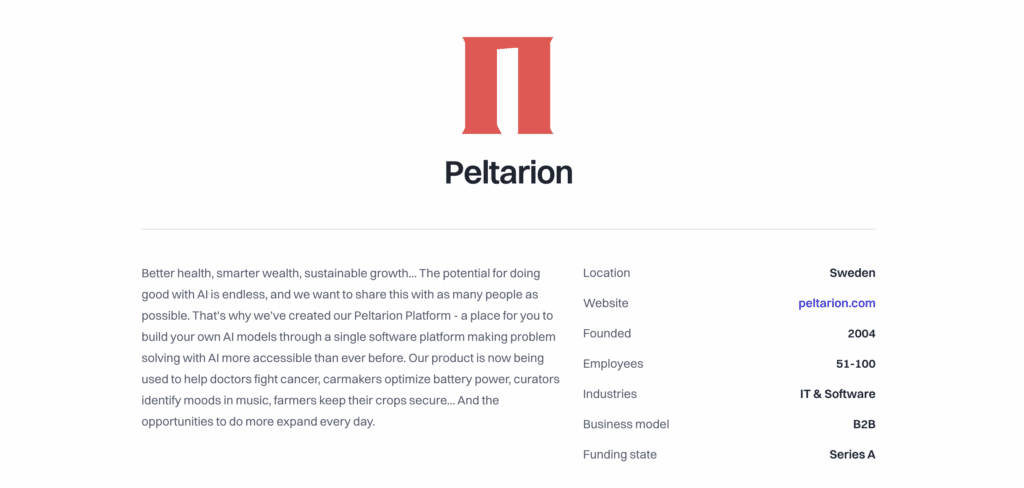Click the Peltarion company name heading
The width and height of the screenshot is (1024, 488).
pos(508,172)
